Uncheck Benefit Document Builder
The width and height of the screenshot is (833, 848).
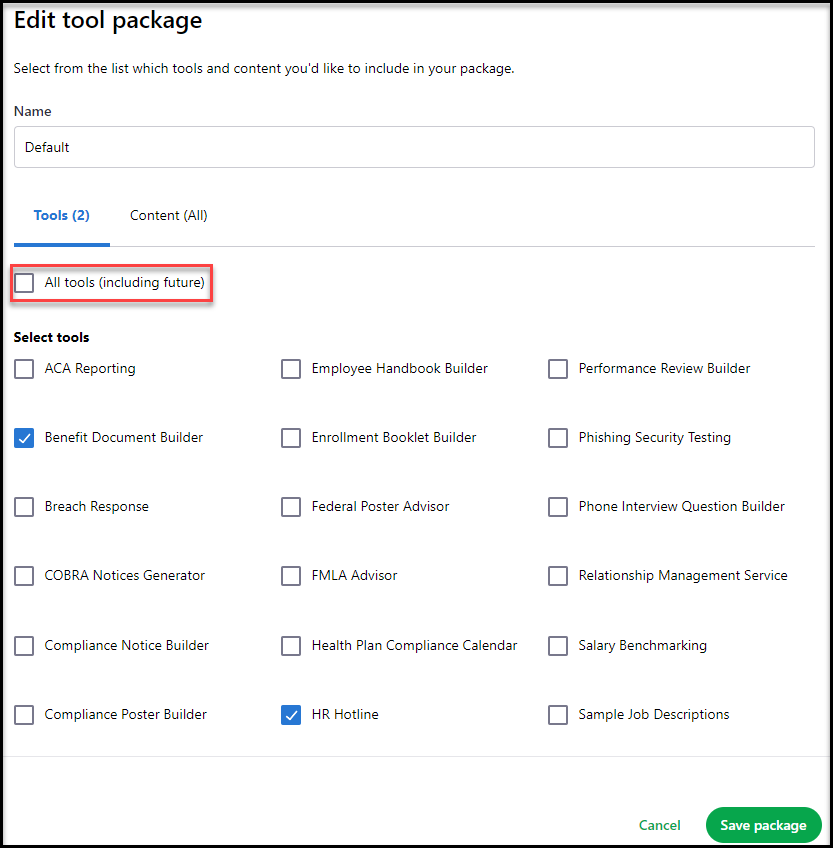24,438
